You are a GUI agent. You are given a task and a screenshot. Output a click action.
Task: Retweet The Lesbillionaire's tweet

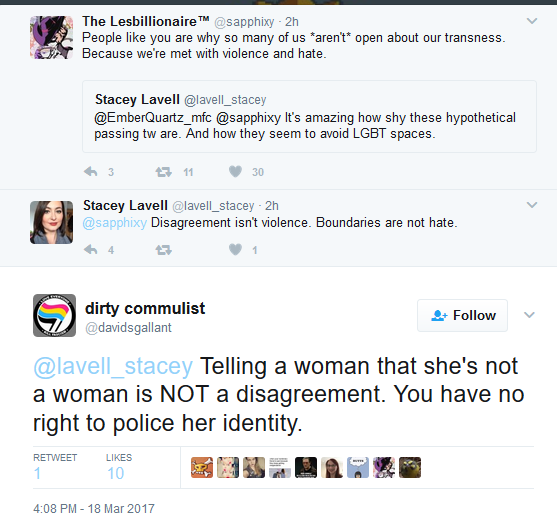tap(163, 172)
